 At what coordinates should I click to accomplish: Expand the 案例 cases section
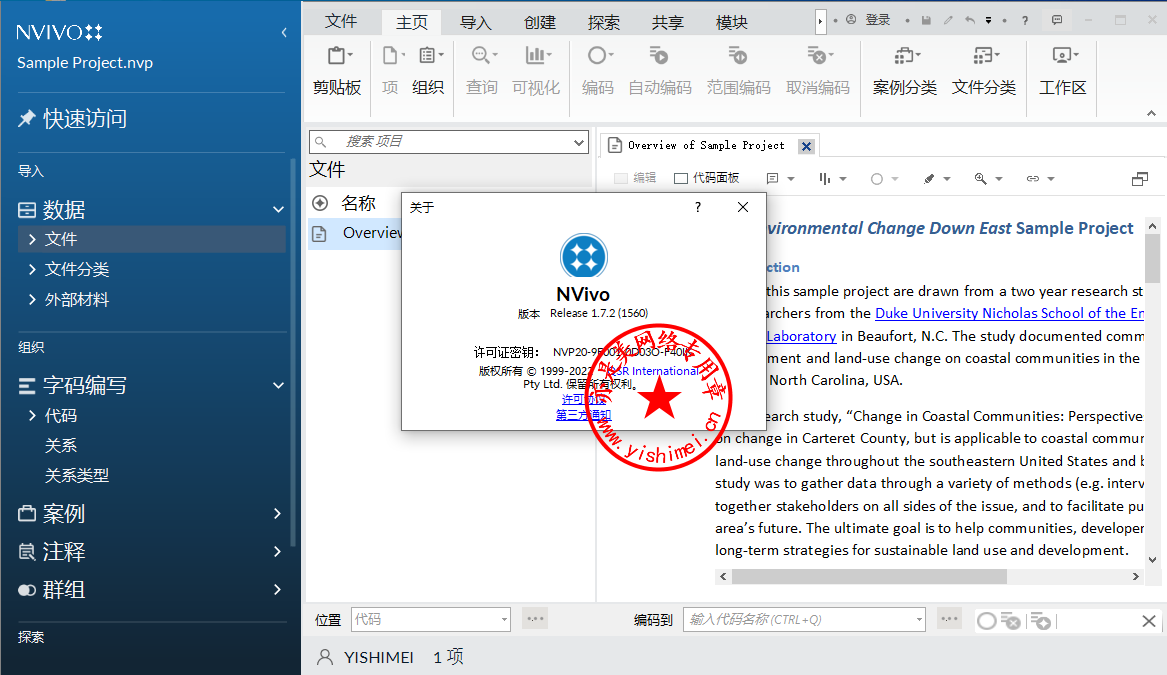point(278,514)
